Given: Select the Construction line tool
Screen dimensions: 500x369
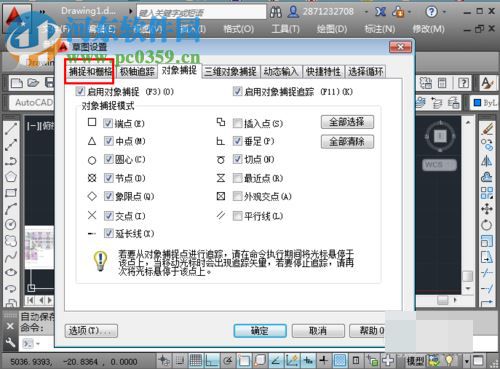Looking at the screenshot, I should tap(11, 145).
